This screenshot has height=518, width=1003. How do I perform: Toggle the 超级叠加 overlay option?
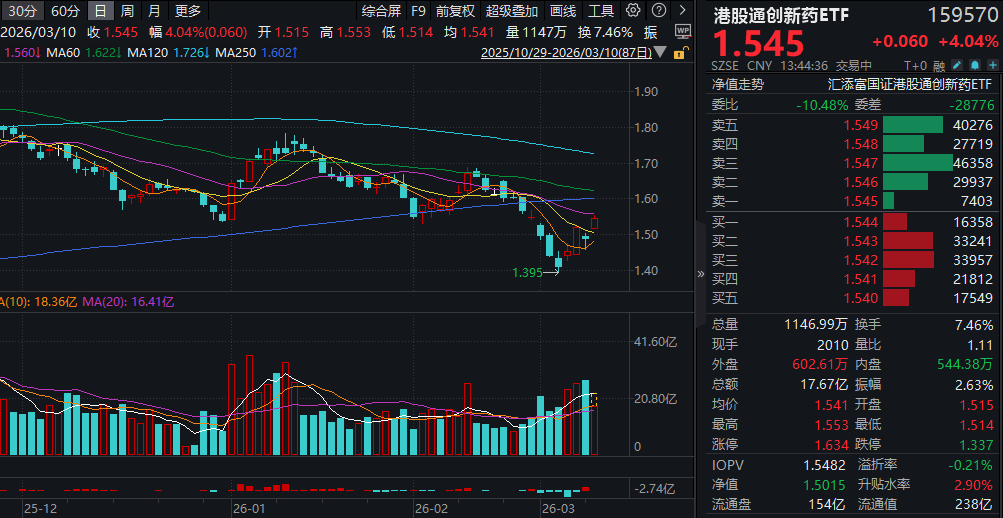(511, 11)
